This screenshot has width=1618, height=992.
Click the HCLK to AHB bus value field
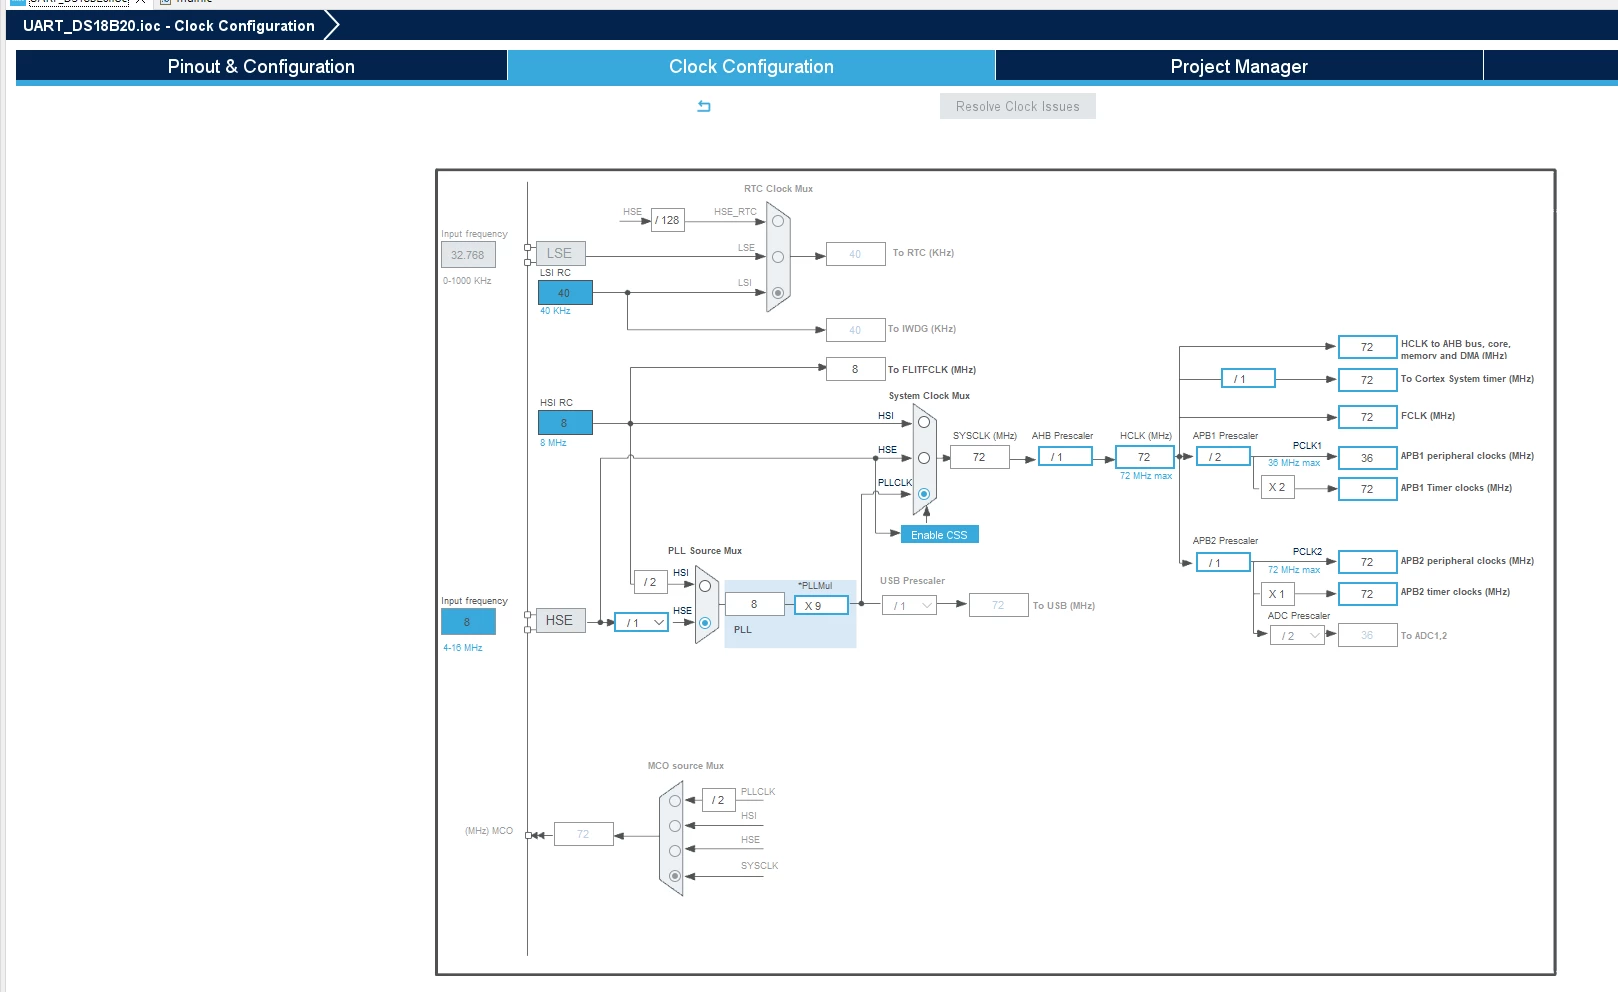pyautogui.click(x=1367, y=347)
